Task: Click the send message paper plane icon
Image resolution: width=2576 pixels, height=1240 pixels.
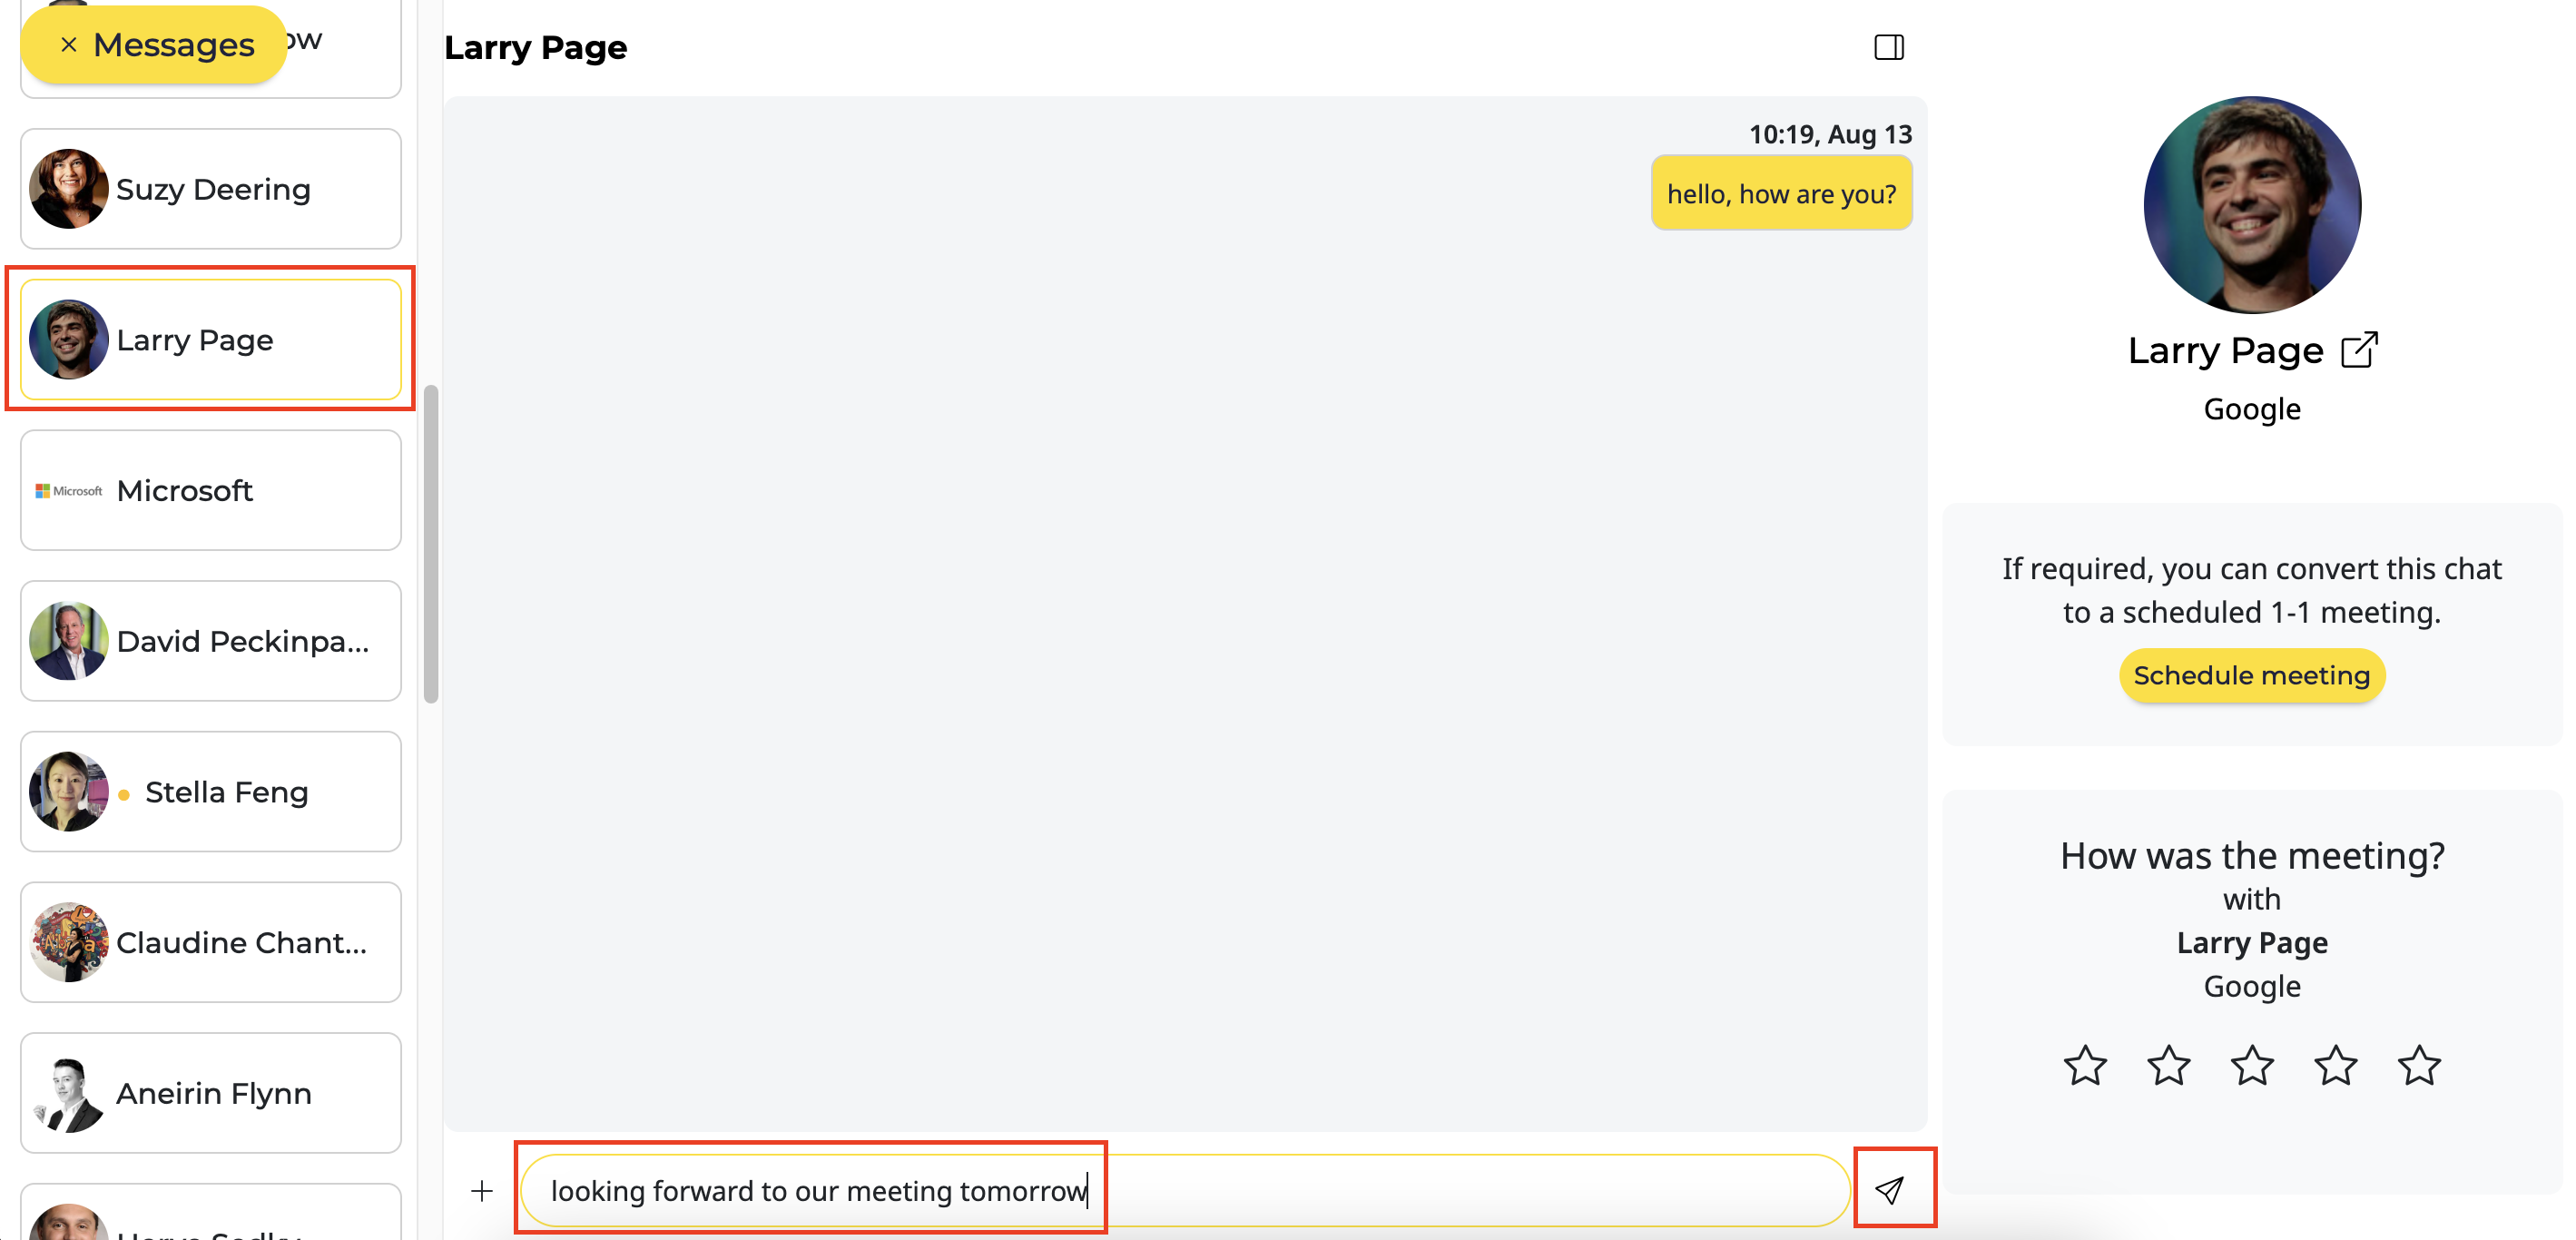Action: 1889,1189
